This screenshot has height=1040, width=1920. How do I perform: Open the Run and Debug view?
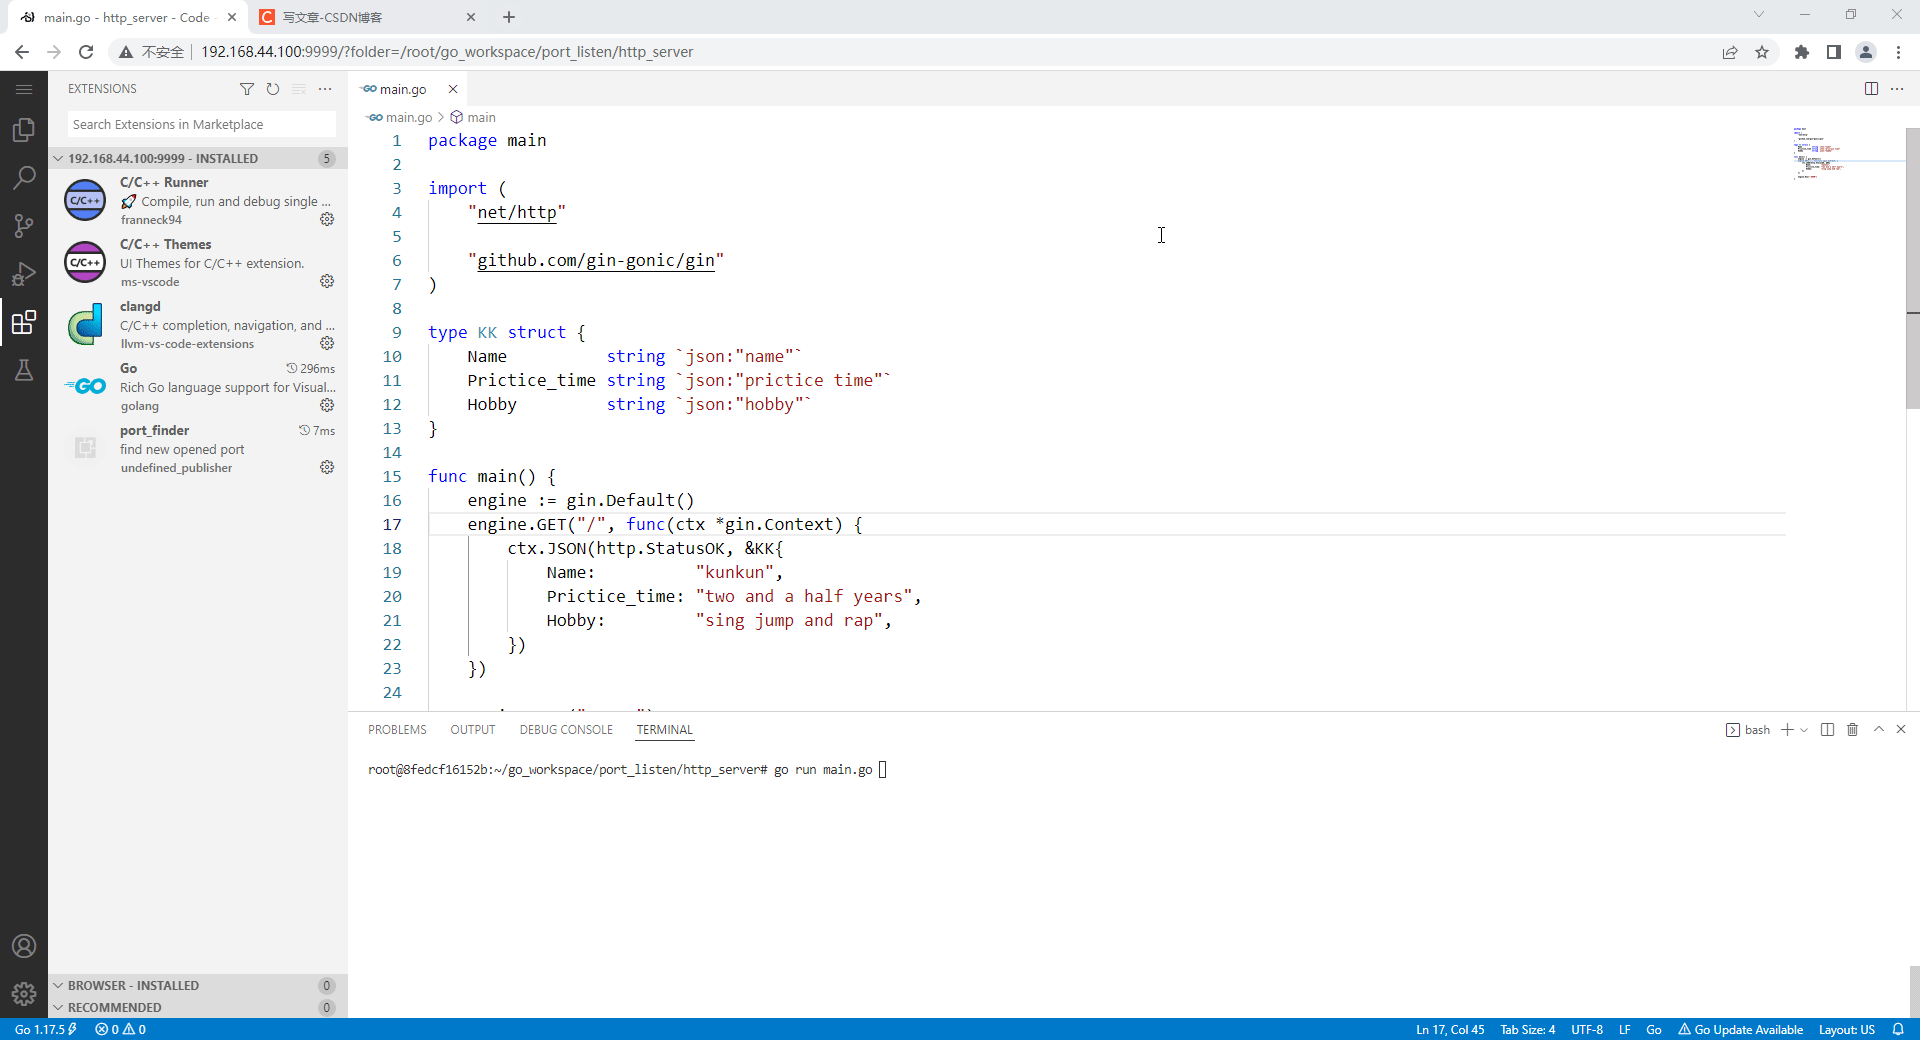(x=24, y=274)
